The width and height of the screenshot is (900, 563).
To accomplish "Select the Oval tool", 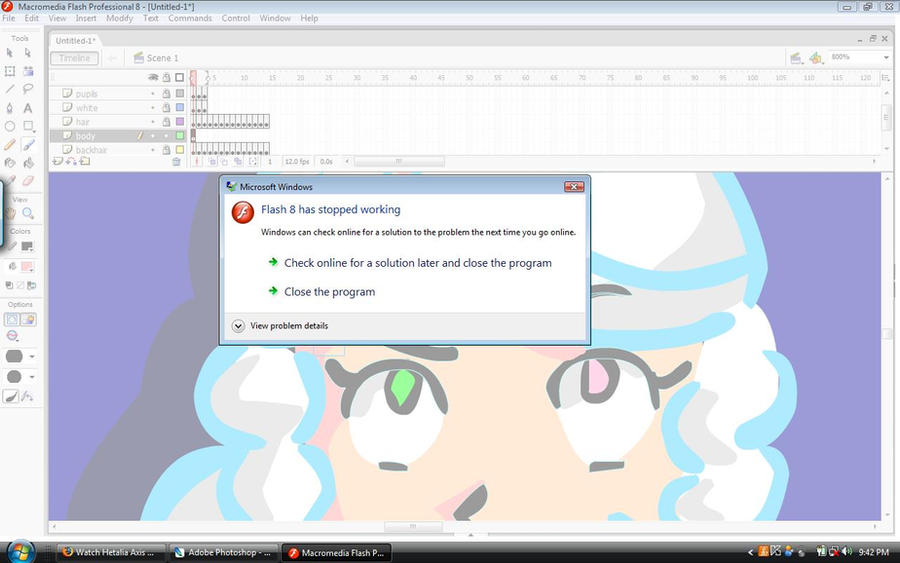I will pyautogui.click(x=10, y=126).
